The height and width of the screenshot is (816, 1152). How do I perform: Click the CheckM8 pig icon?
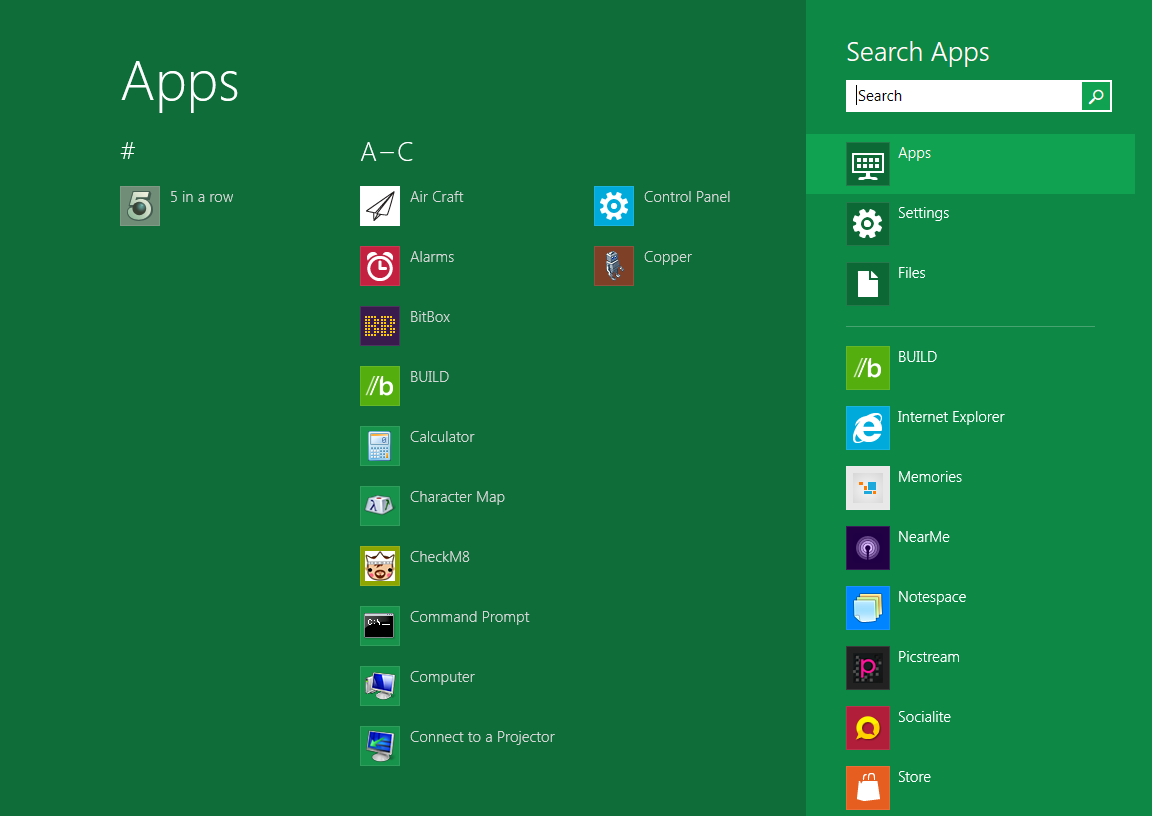coord(380,566)
